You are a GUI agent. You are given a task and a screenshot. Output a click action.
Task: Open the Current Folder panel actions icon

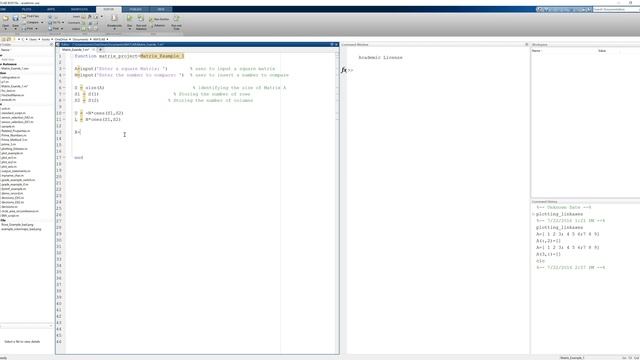pos(51,44)
